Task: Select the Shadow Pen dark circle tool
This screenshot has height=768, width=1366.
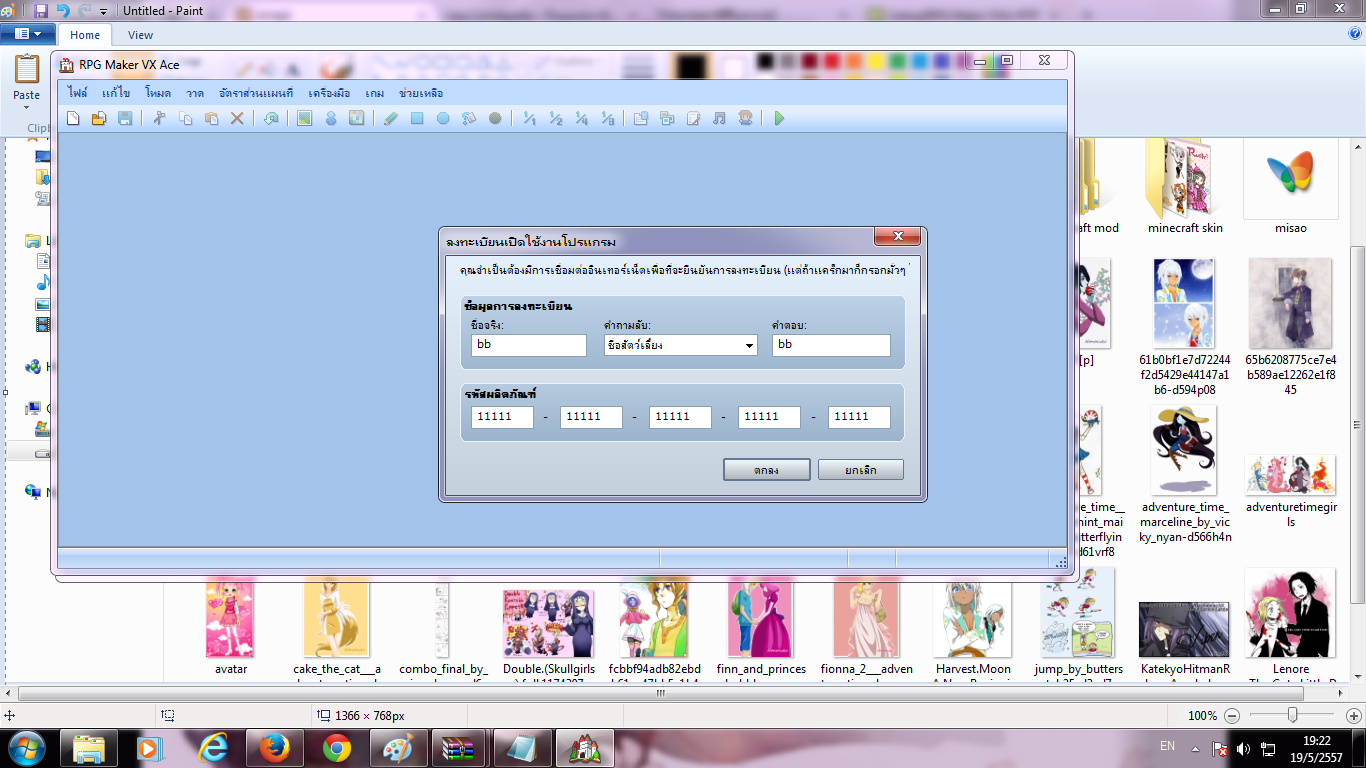Action: click(x=495, y=119)
